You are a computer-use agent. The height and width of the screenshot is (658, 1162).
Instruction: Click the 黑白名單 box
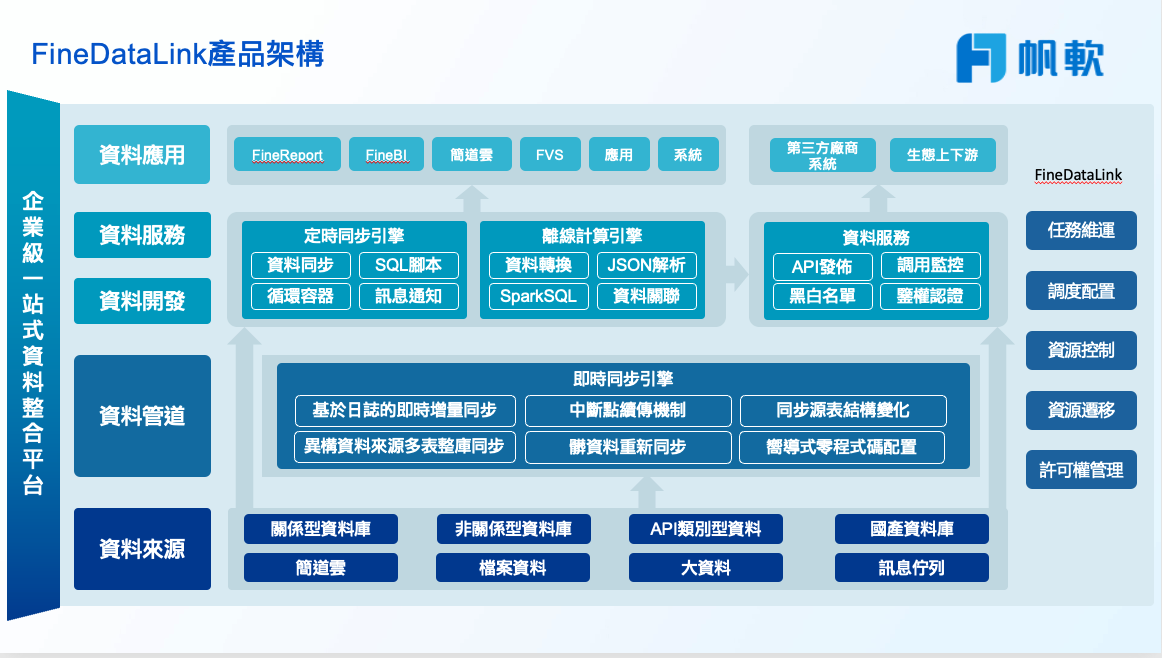823,296
